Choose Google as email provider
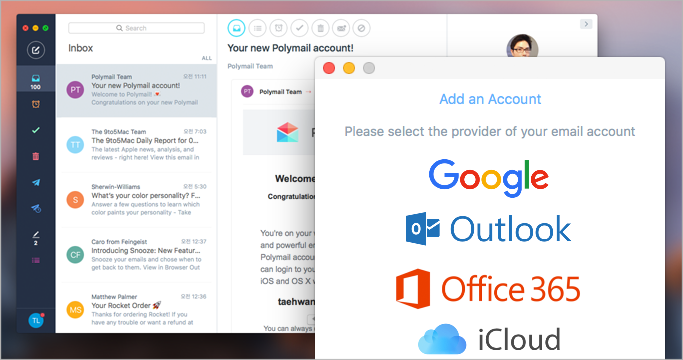This screenshot has width=683, height=360. 489,177
